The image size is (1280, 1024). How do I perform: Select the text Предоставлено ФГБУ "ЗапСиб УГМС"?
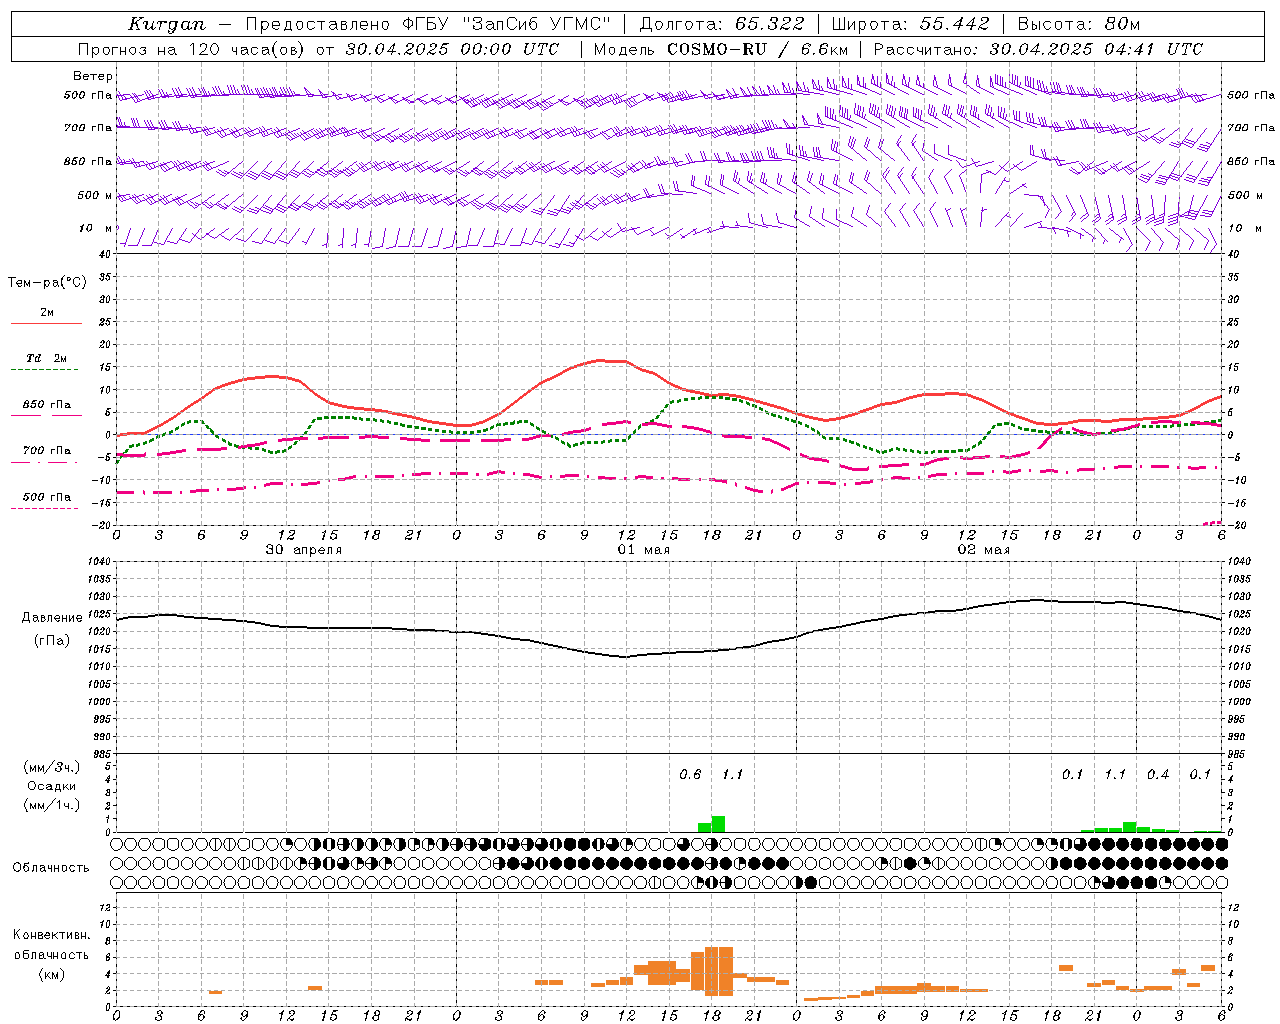pos(428,24)
